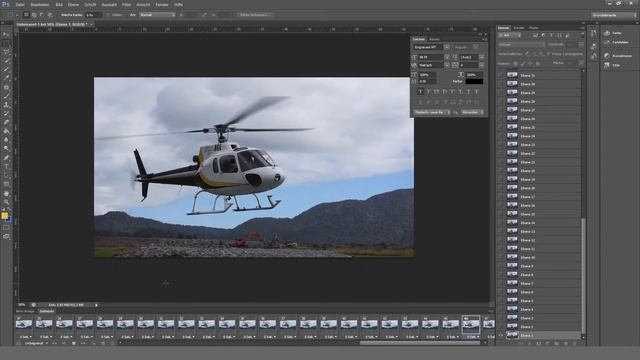
Task: Select the Pen tool
Action: tap(6, 158)
